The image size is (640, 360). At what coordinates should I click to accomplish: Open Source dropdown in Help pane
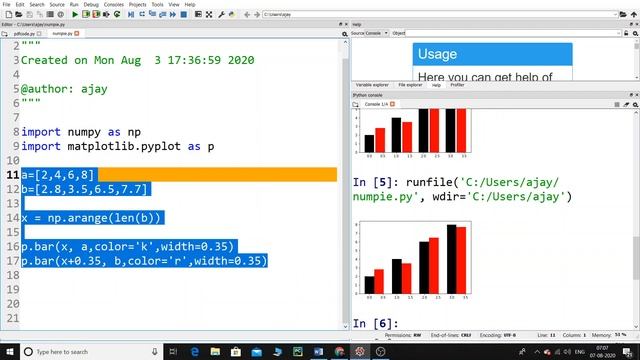tap(377, 33)
